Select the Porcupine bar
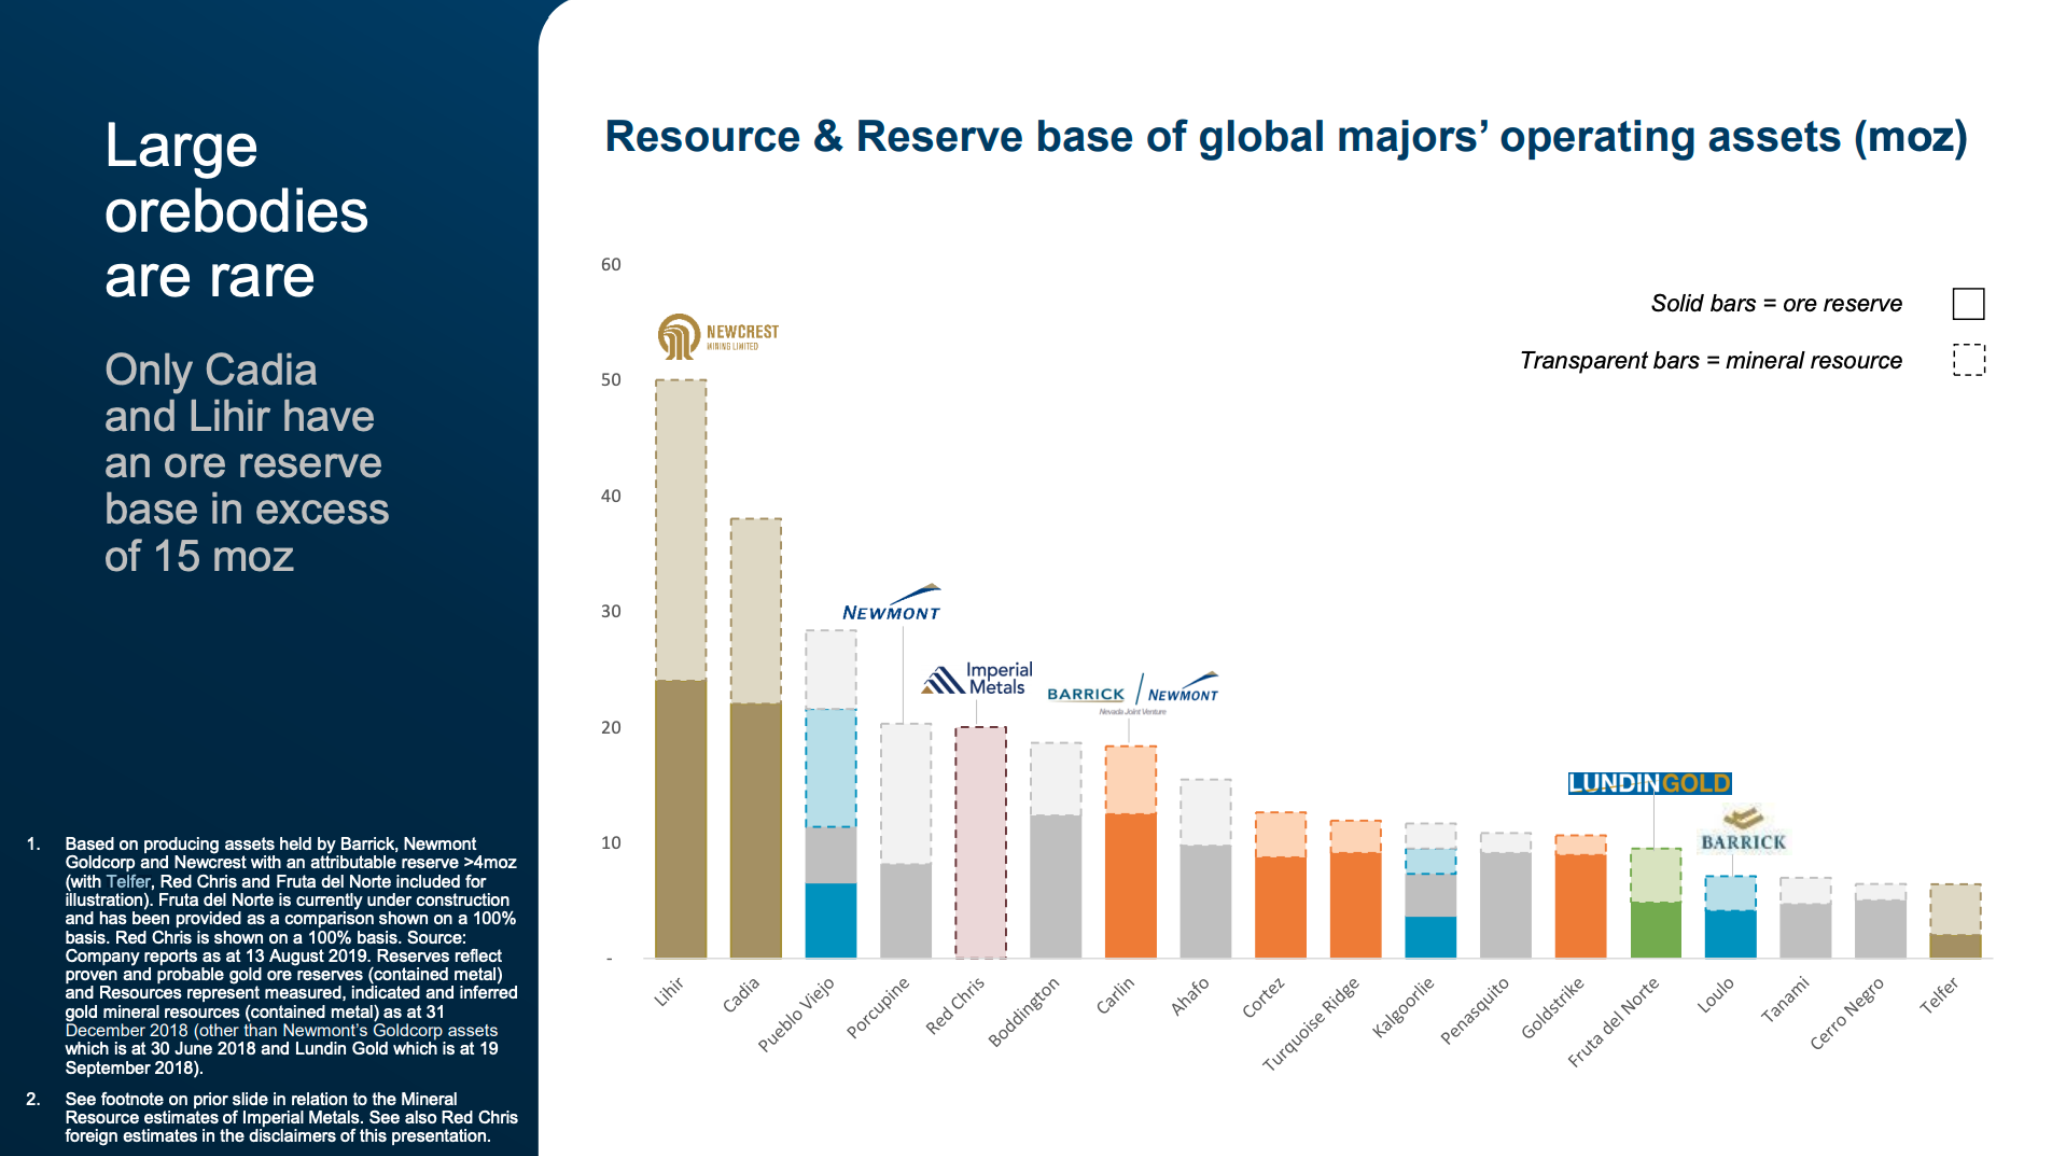The height and width of the screenshot is (1156, 2062). [x=906, y=840]
